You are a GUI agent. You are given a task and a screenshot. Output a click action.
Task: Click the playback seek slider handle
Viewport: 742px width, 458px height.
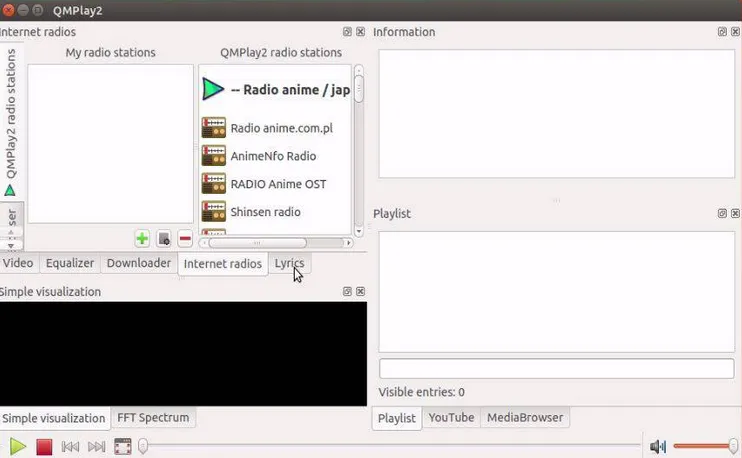tap(143, 446)
